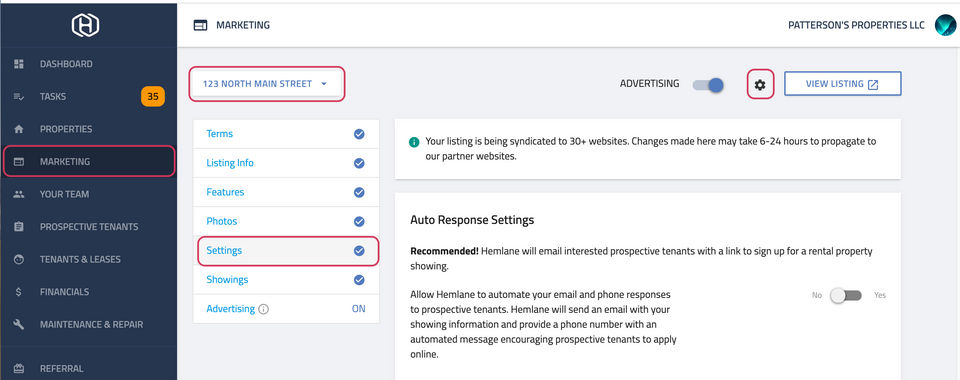Click the green info icon in syndication notice
Image resolution: width=960 pixels, height=380 pixels.
click(414, 142)
